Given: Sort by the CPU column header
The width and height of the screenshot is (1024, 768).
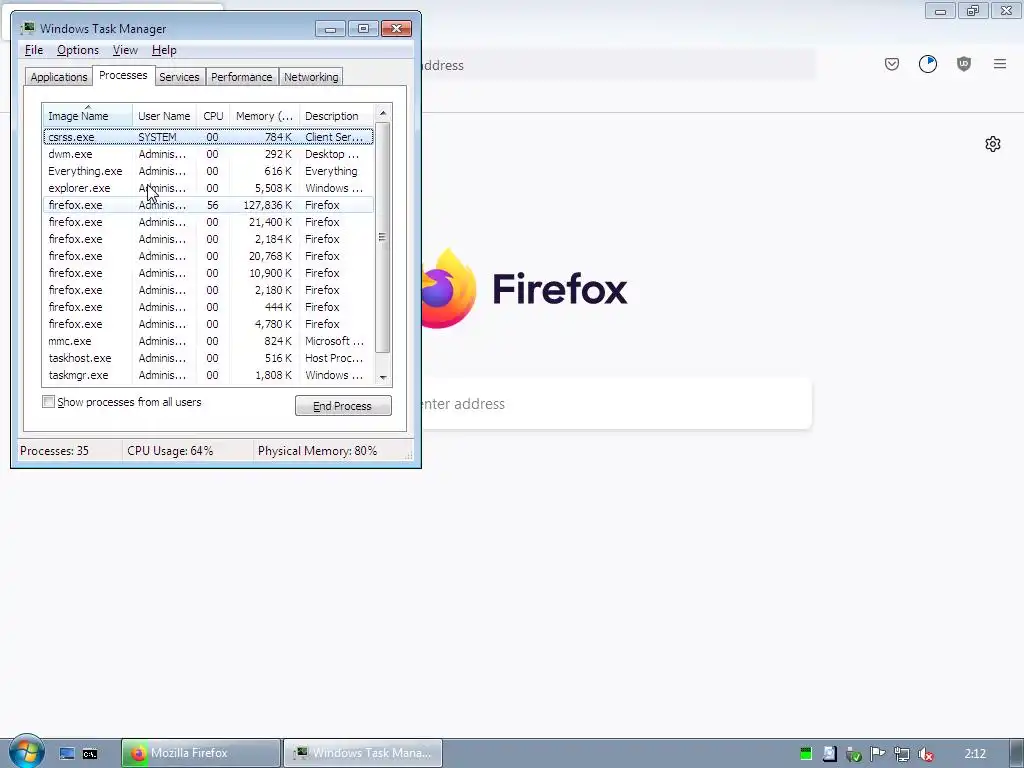Looking at the screenshot, I should click(x=213, y=116).
